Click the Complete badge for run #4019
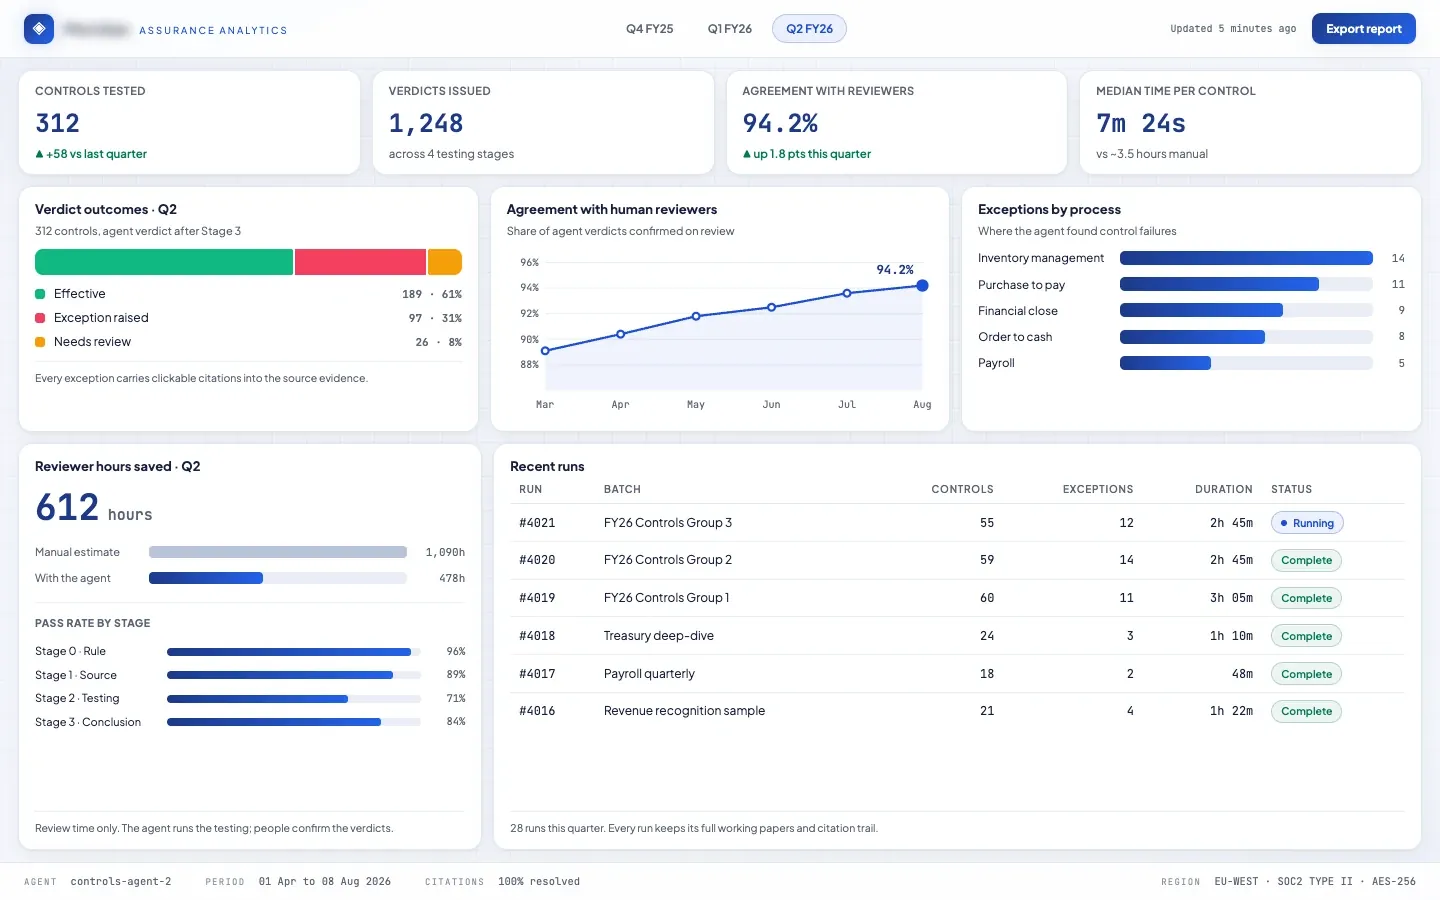The image size is (1440, 900). 1306,598
